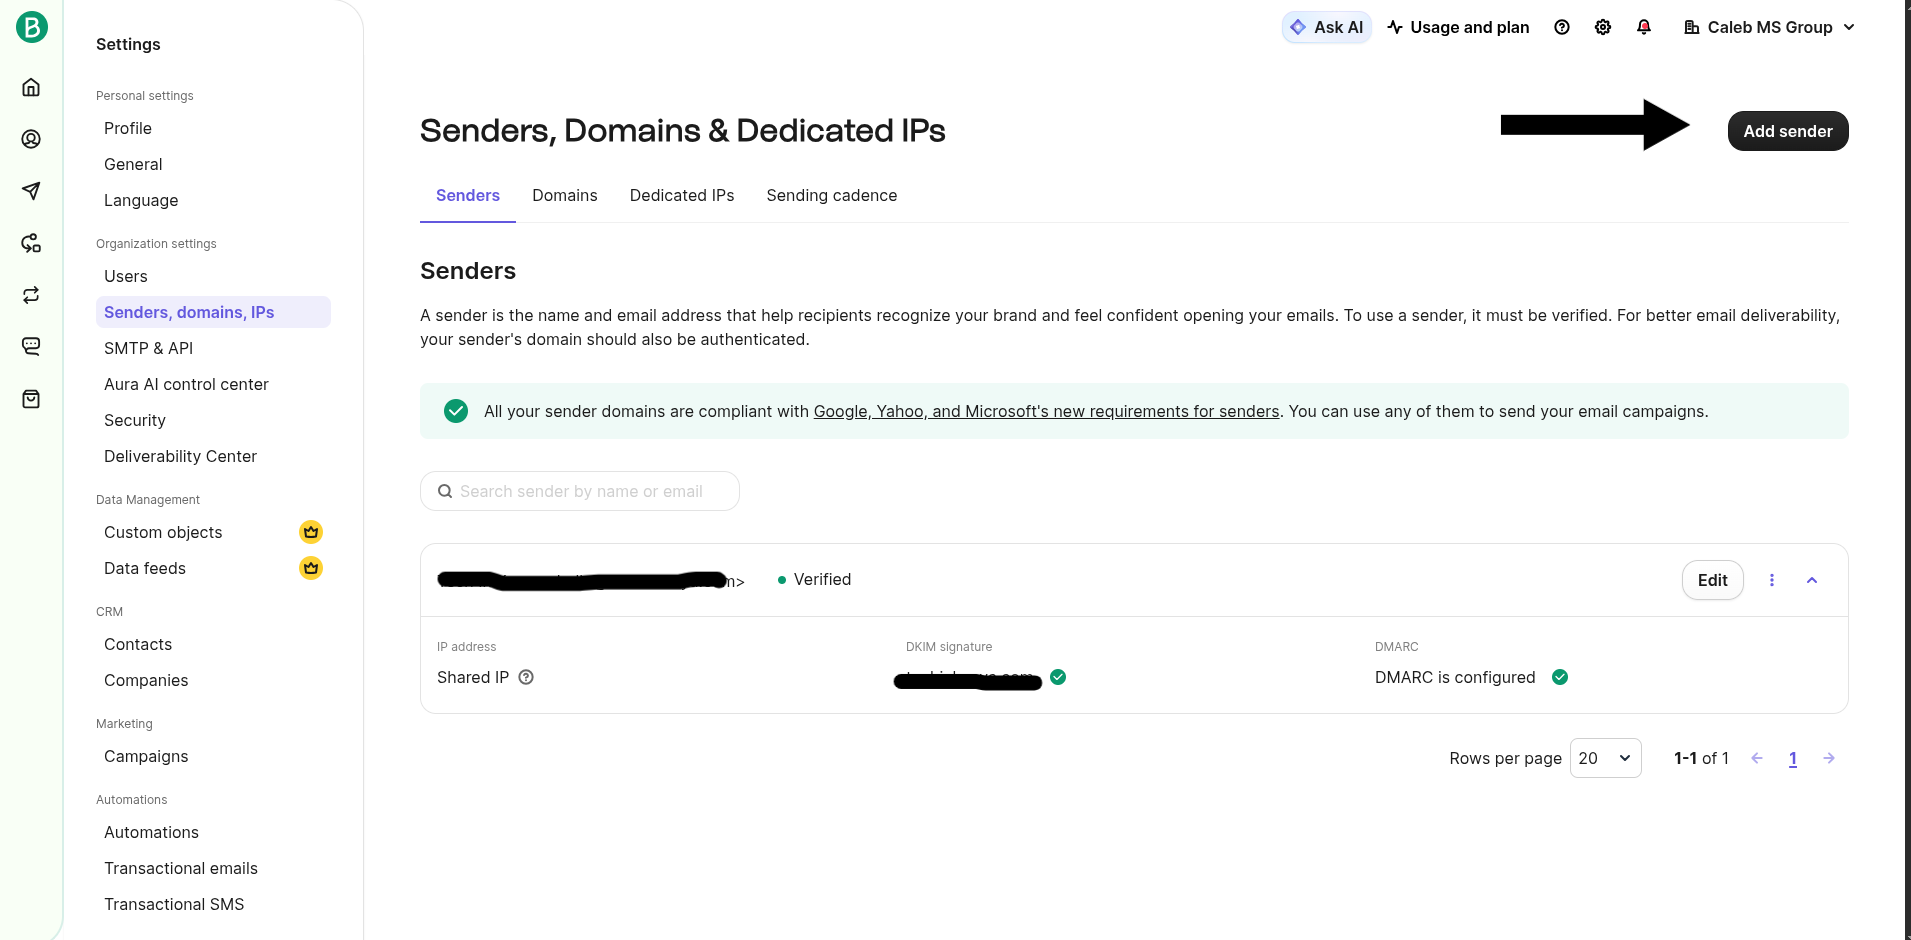Switch to the Sending cadence tab
The height and width of the screenshot is (940, 1911).
[832, 196]
